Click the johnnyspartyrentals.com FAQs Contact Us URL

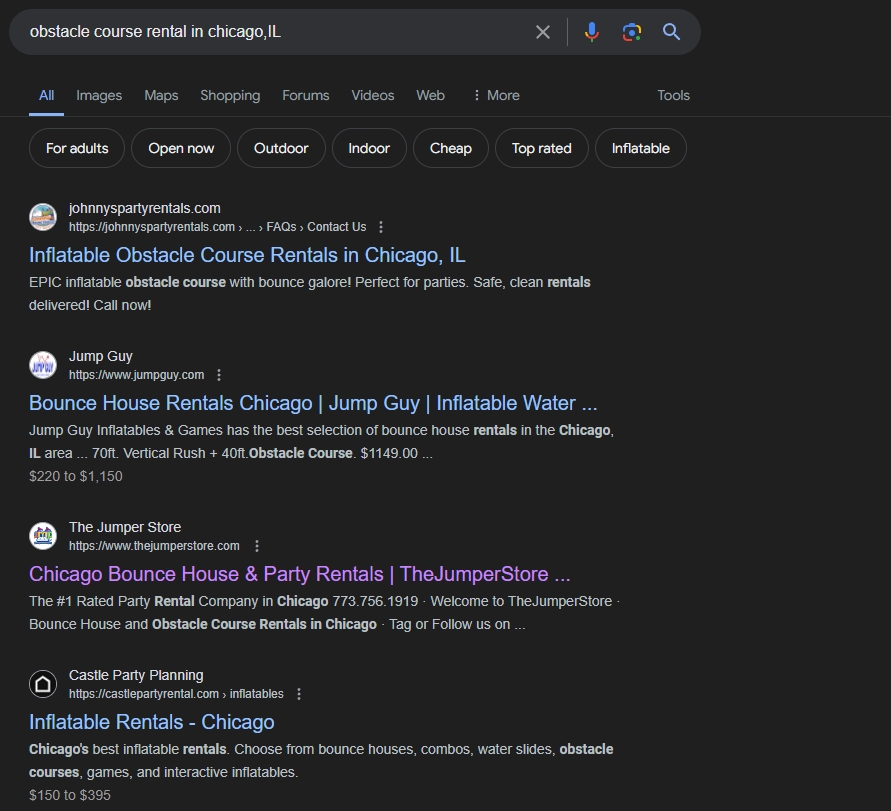pyautogui.click(x=218, y=227)
